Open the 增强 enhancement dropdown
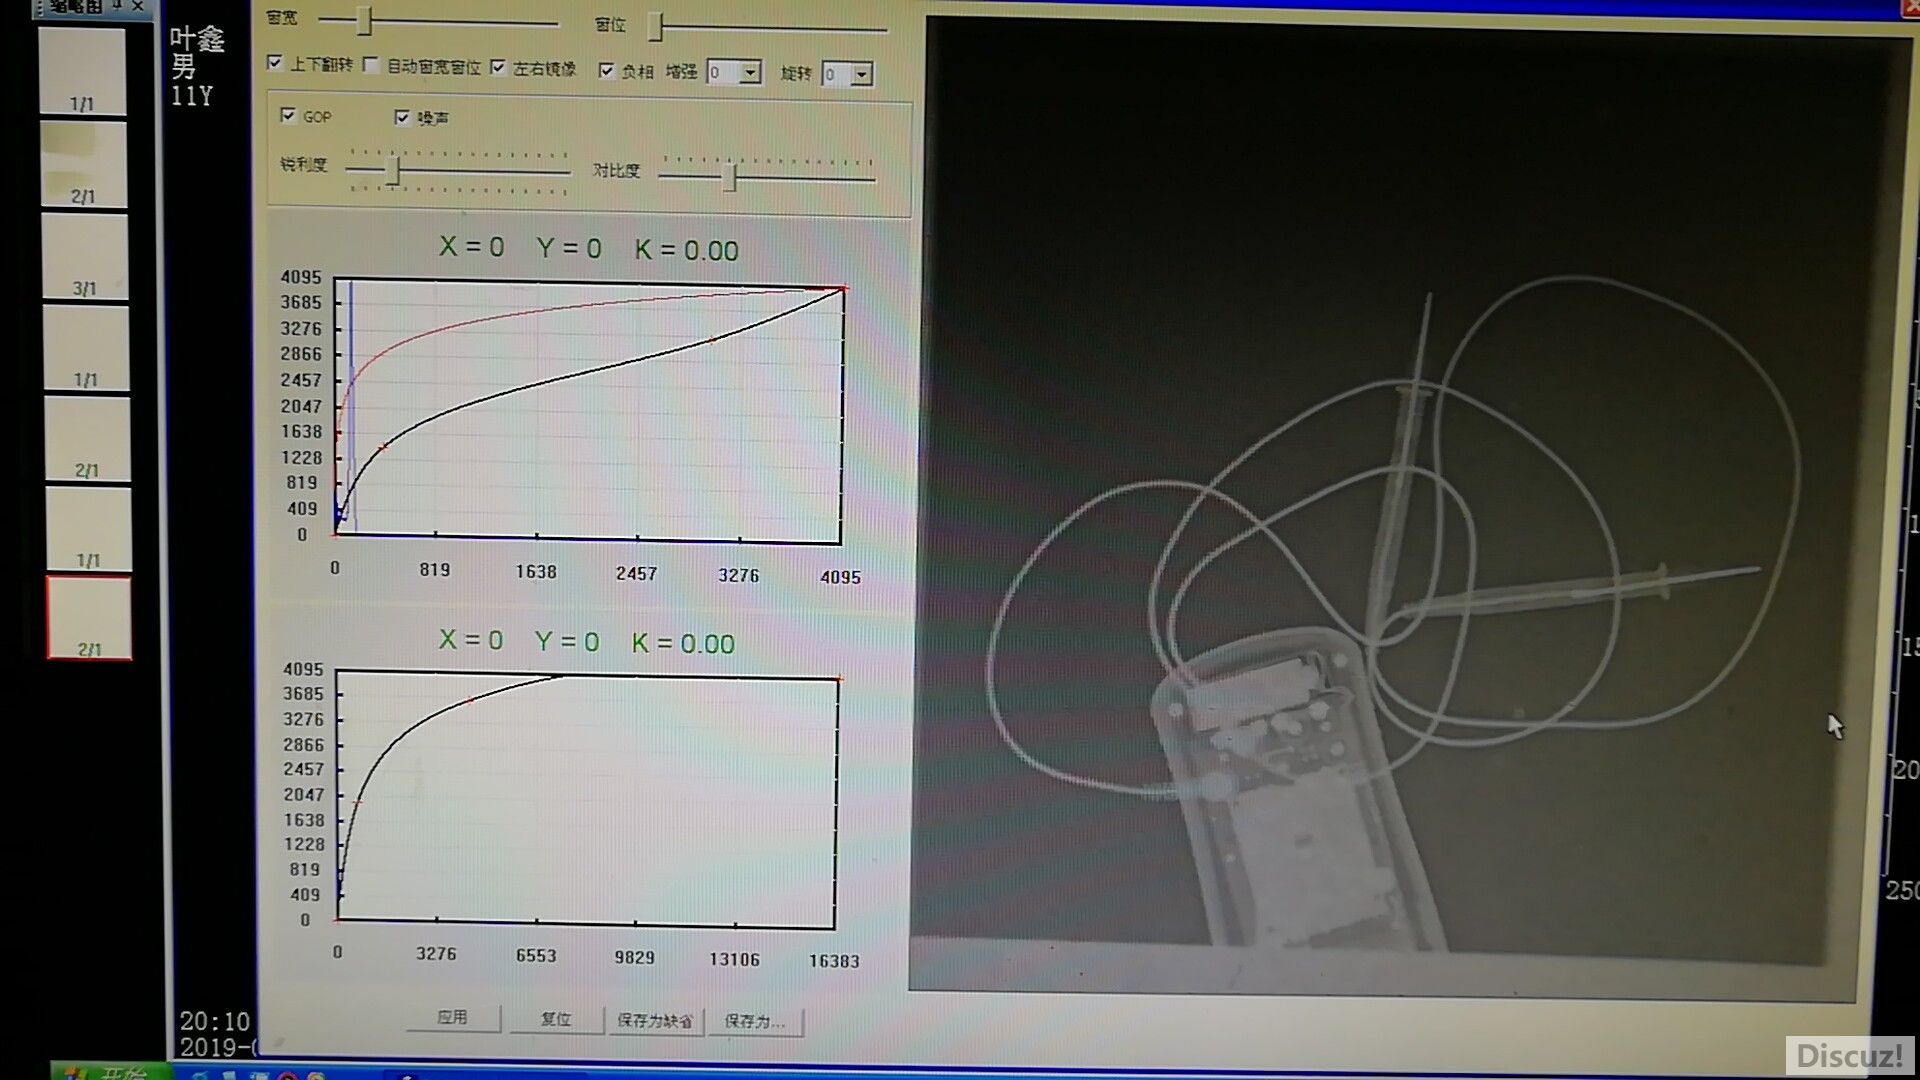 [749, 73]
